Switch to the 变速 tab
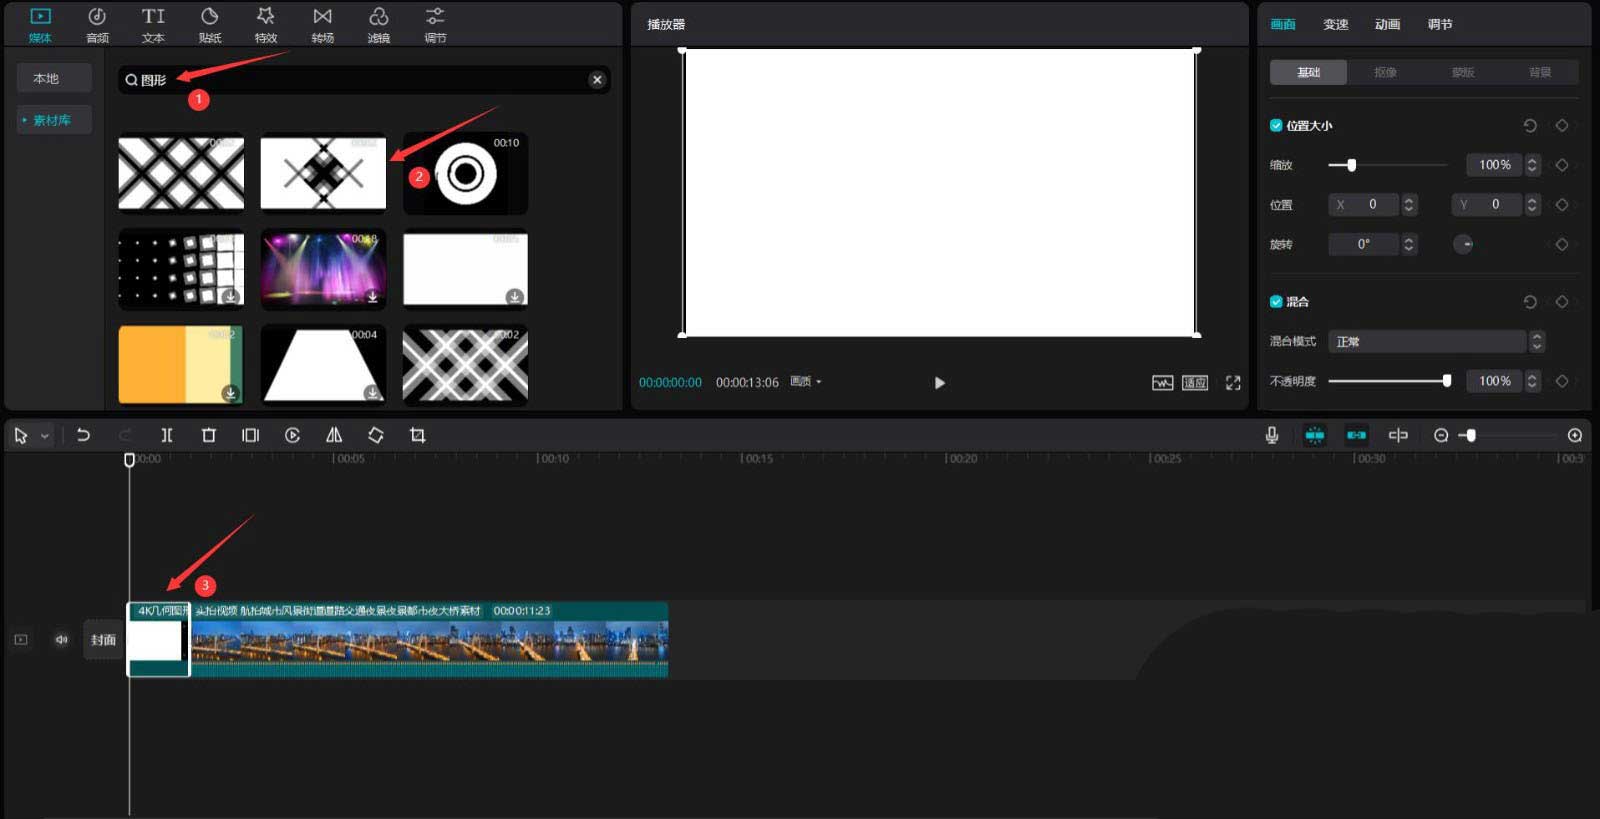The width and height of the screenshot is (1600, 819). pos(1335,24)
